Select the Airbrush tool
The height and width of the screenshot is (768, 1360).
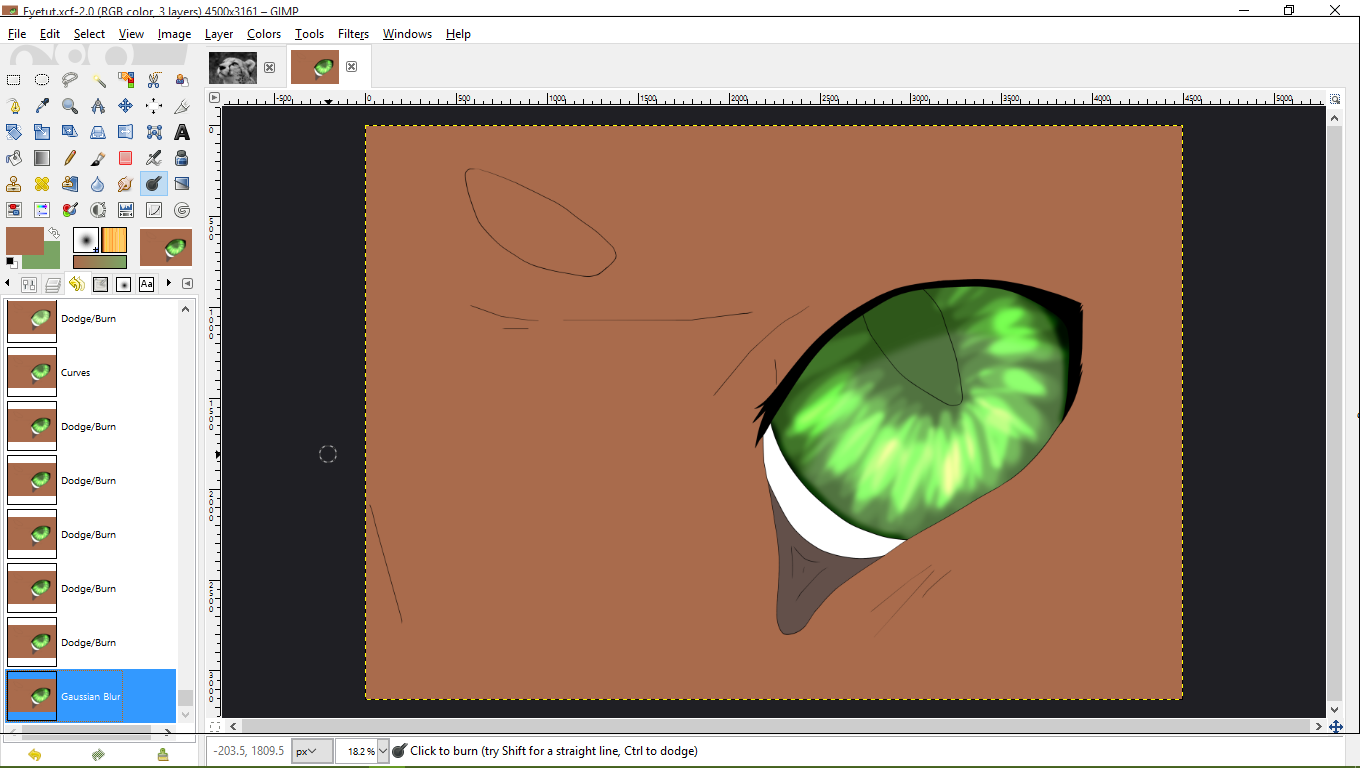coord(154,158)
